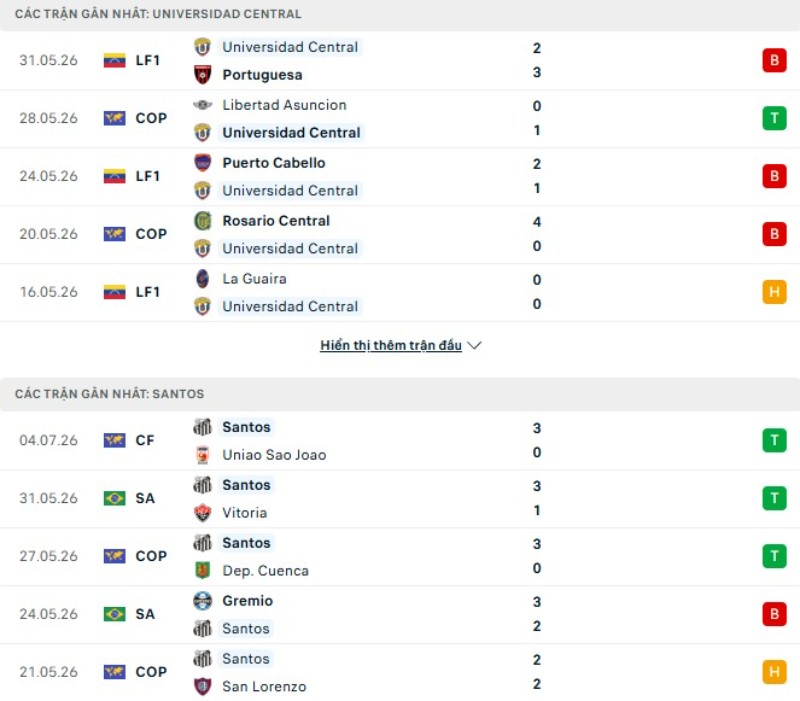Click the La Guaira club crest
The width and height of the screenshot is (800, 701).
tap(203, 279)
